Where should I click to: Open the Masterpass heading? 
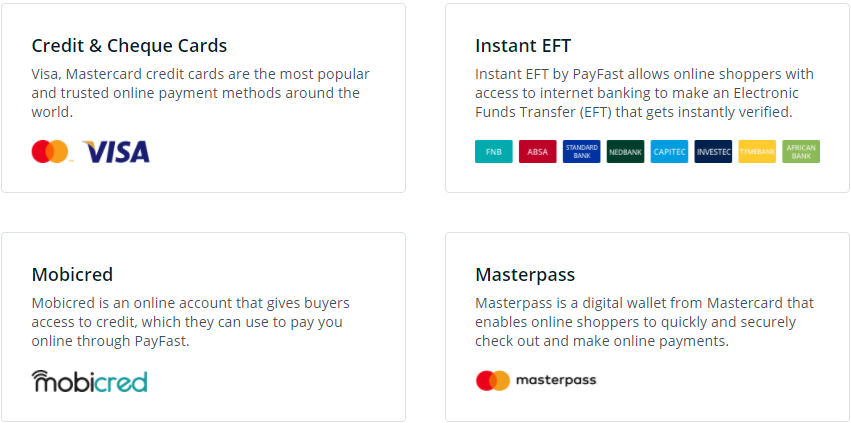click(525, 275)
